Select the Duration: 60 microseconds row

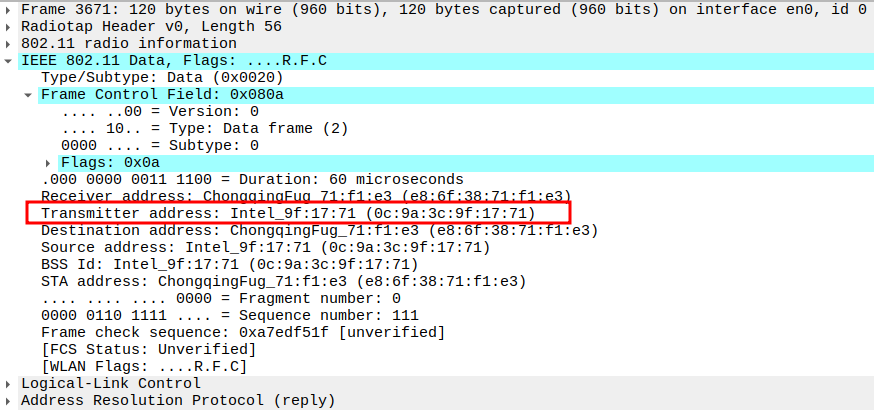(x=252, y=179)
